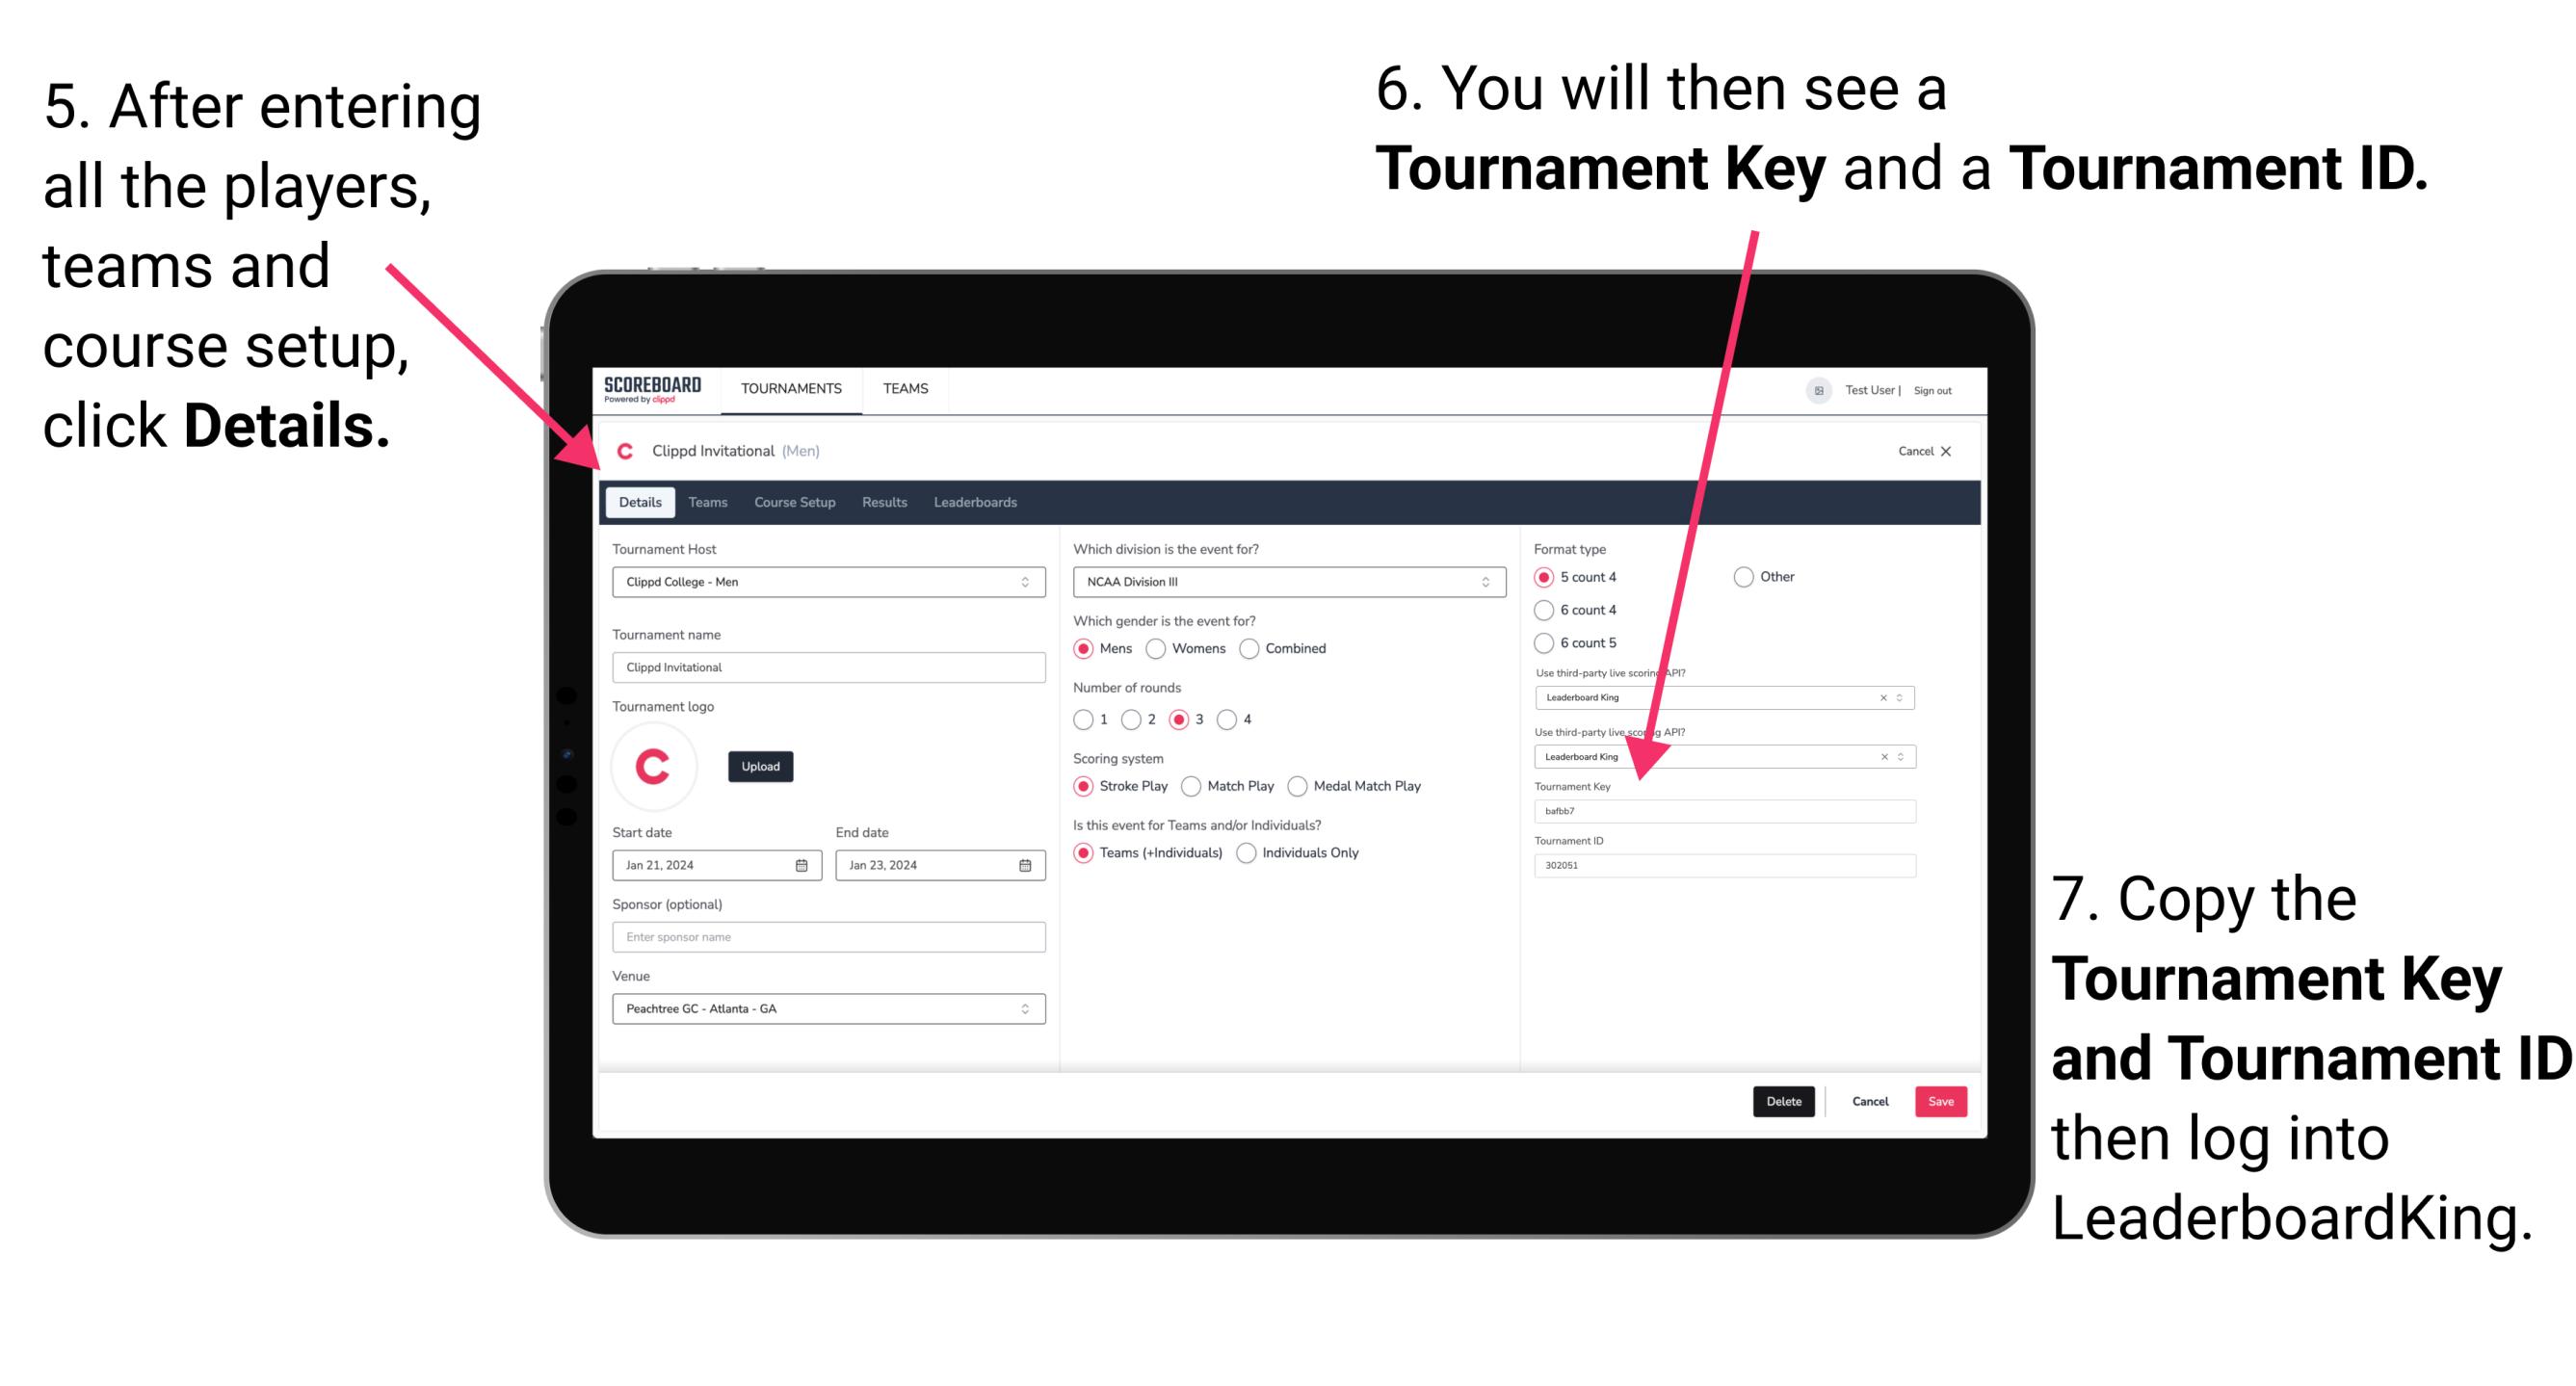
Task: Expand the Which division dropdown
Action: click(x=1490, y=581)
